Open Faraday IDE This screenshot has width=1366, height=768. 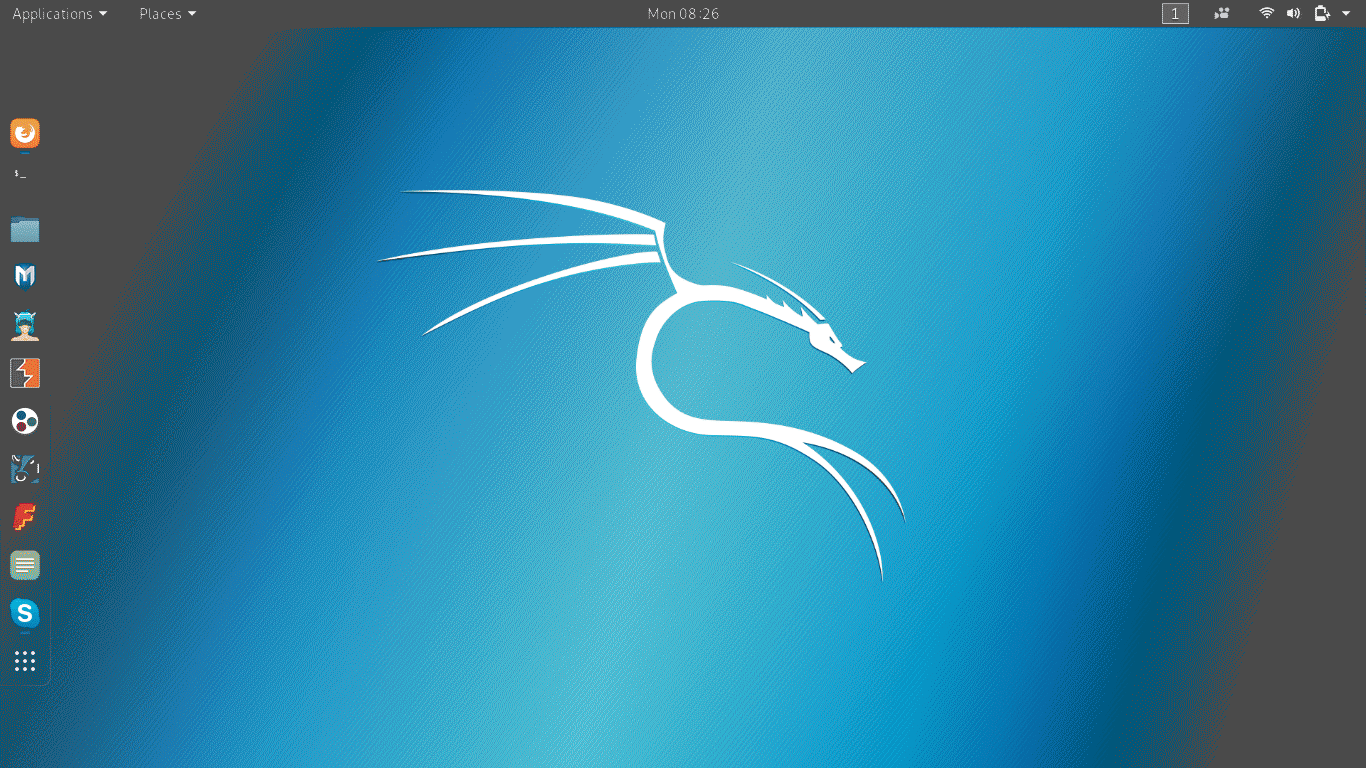pyautogui.click(x=24, y=517)
